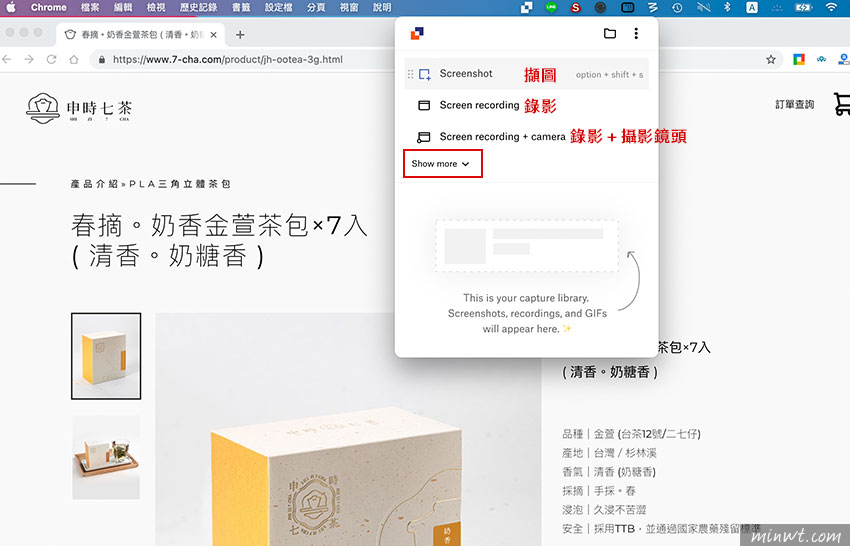Open the 說明 menu
This screenshot has width=850, height=546.
pos(382,7)
